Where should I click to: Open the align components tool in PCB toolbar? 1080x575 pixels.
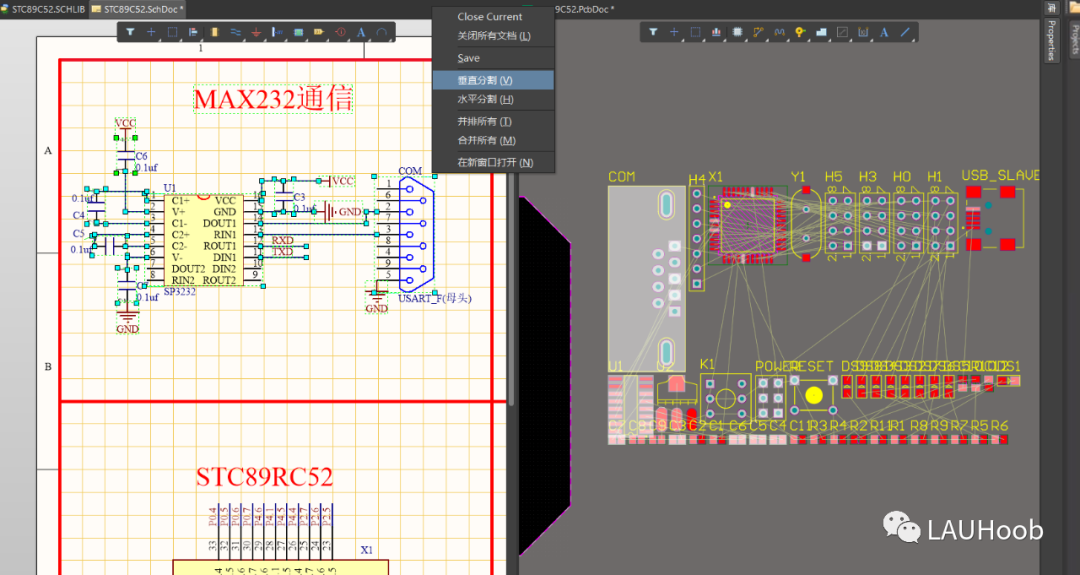pos(716,32)
